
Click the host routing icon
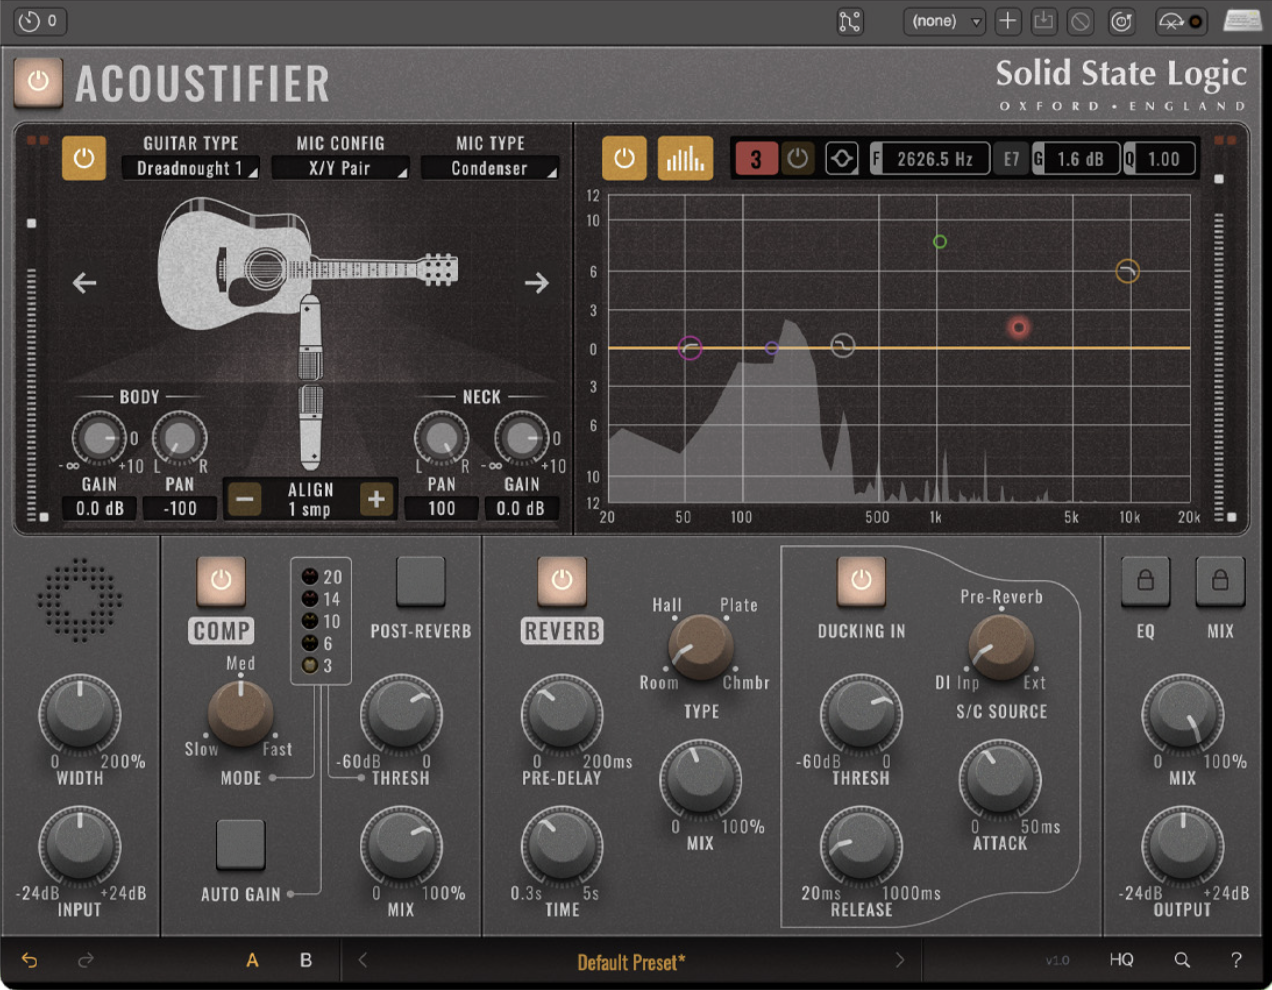(849, 21)
